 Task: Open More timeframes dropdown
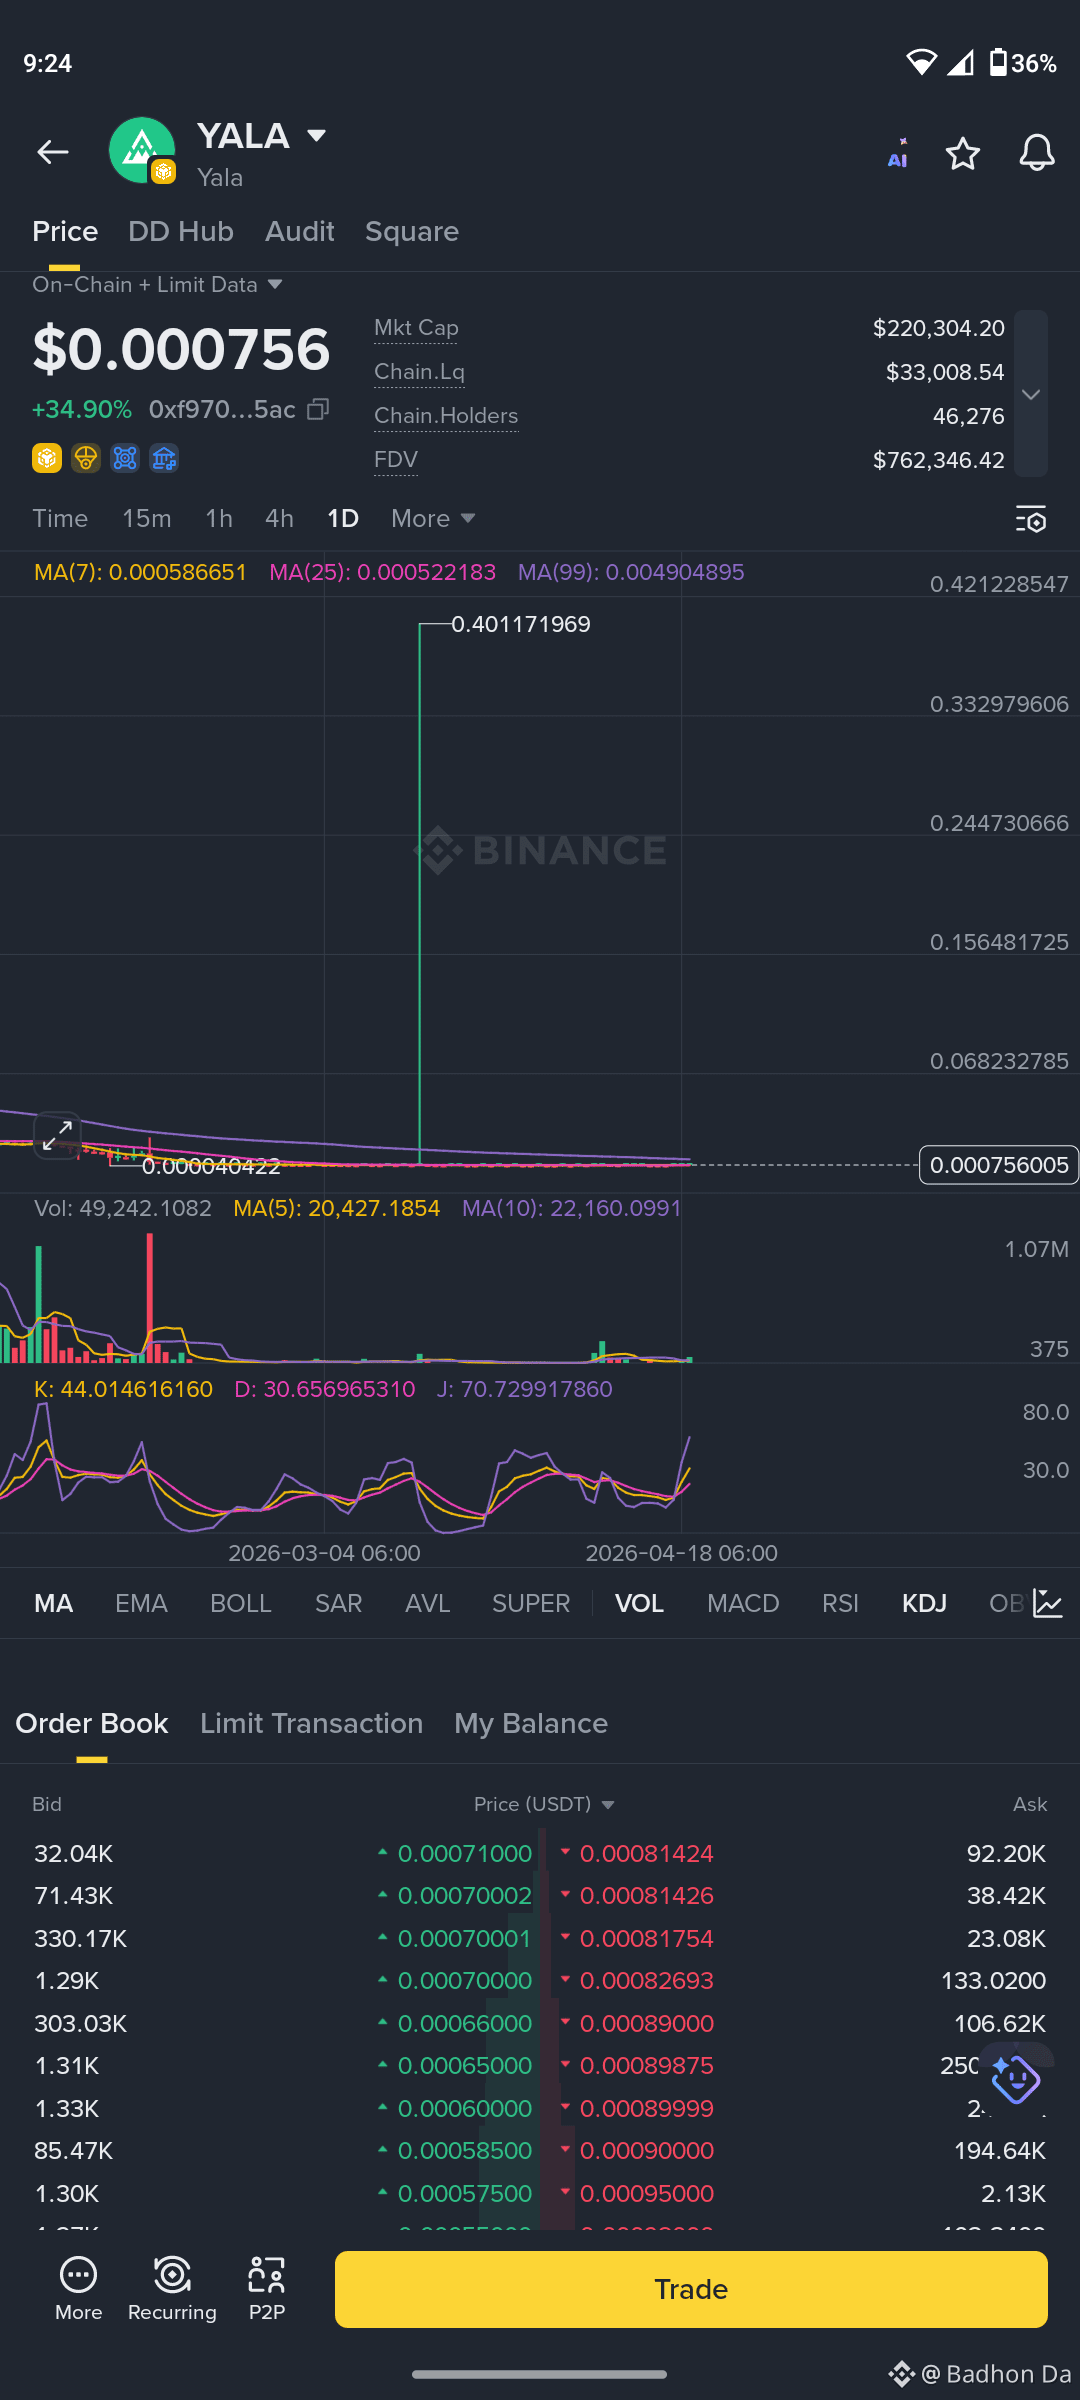(433, 519)
